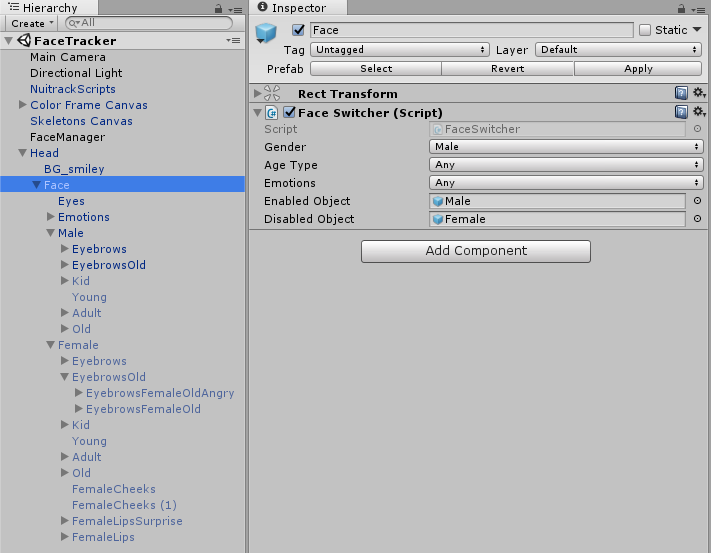
Task: Select FaceManager in the hierarchy
Action: pos(67,137)
